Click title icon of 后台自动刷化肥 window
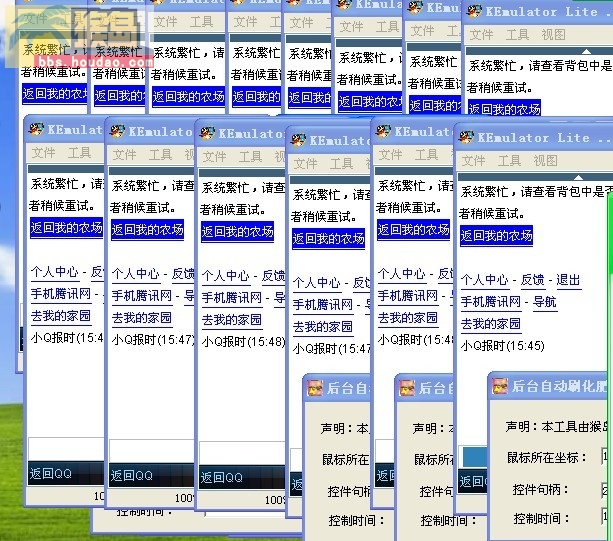 [x=500, y=386]
